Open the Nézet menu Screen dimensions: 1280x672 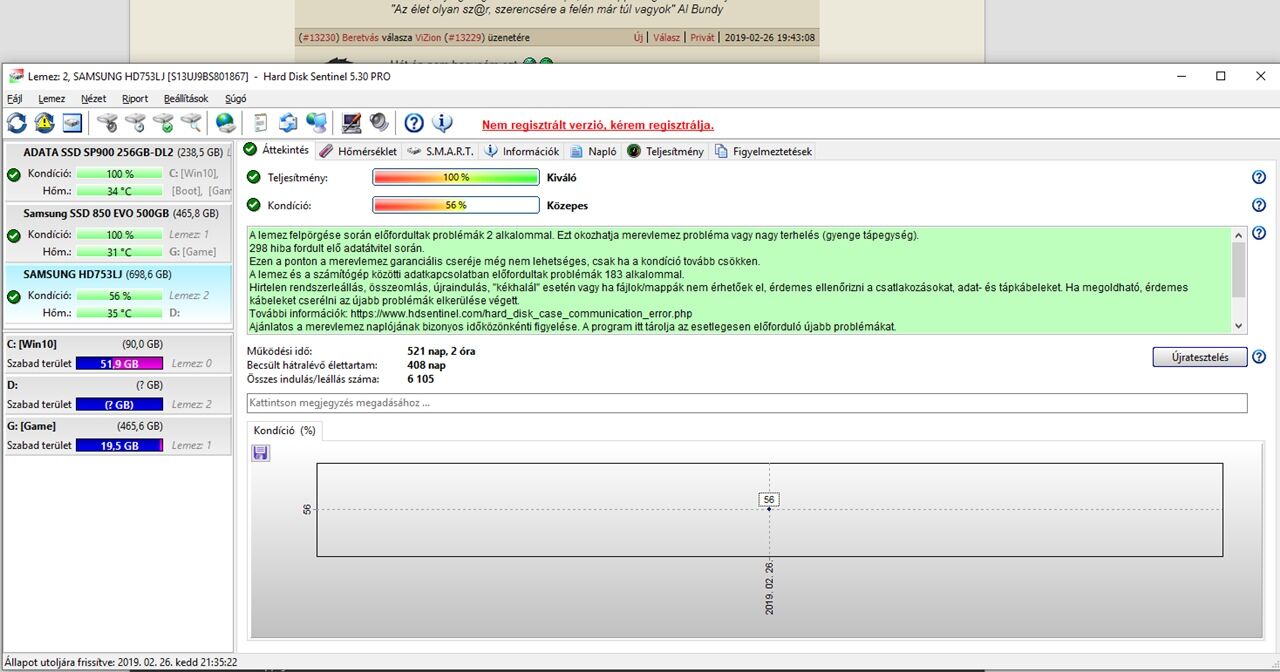click(x=93, y=99)
